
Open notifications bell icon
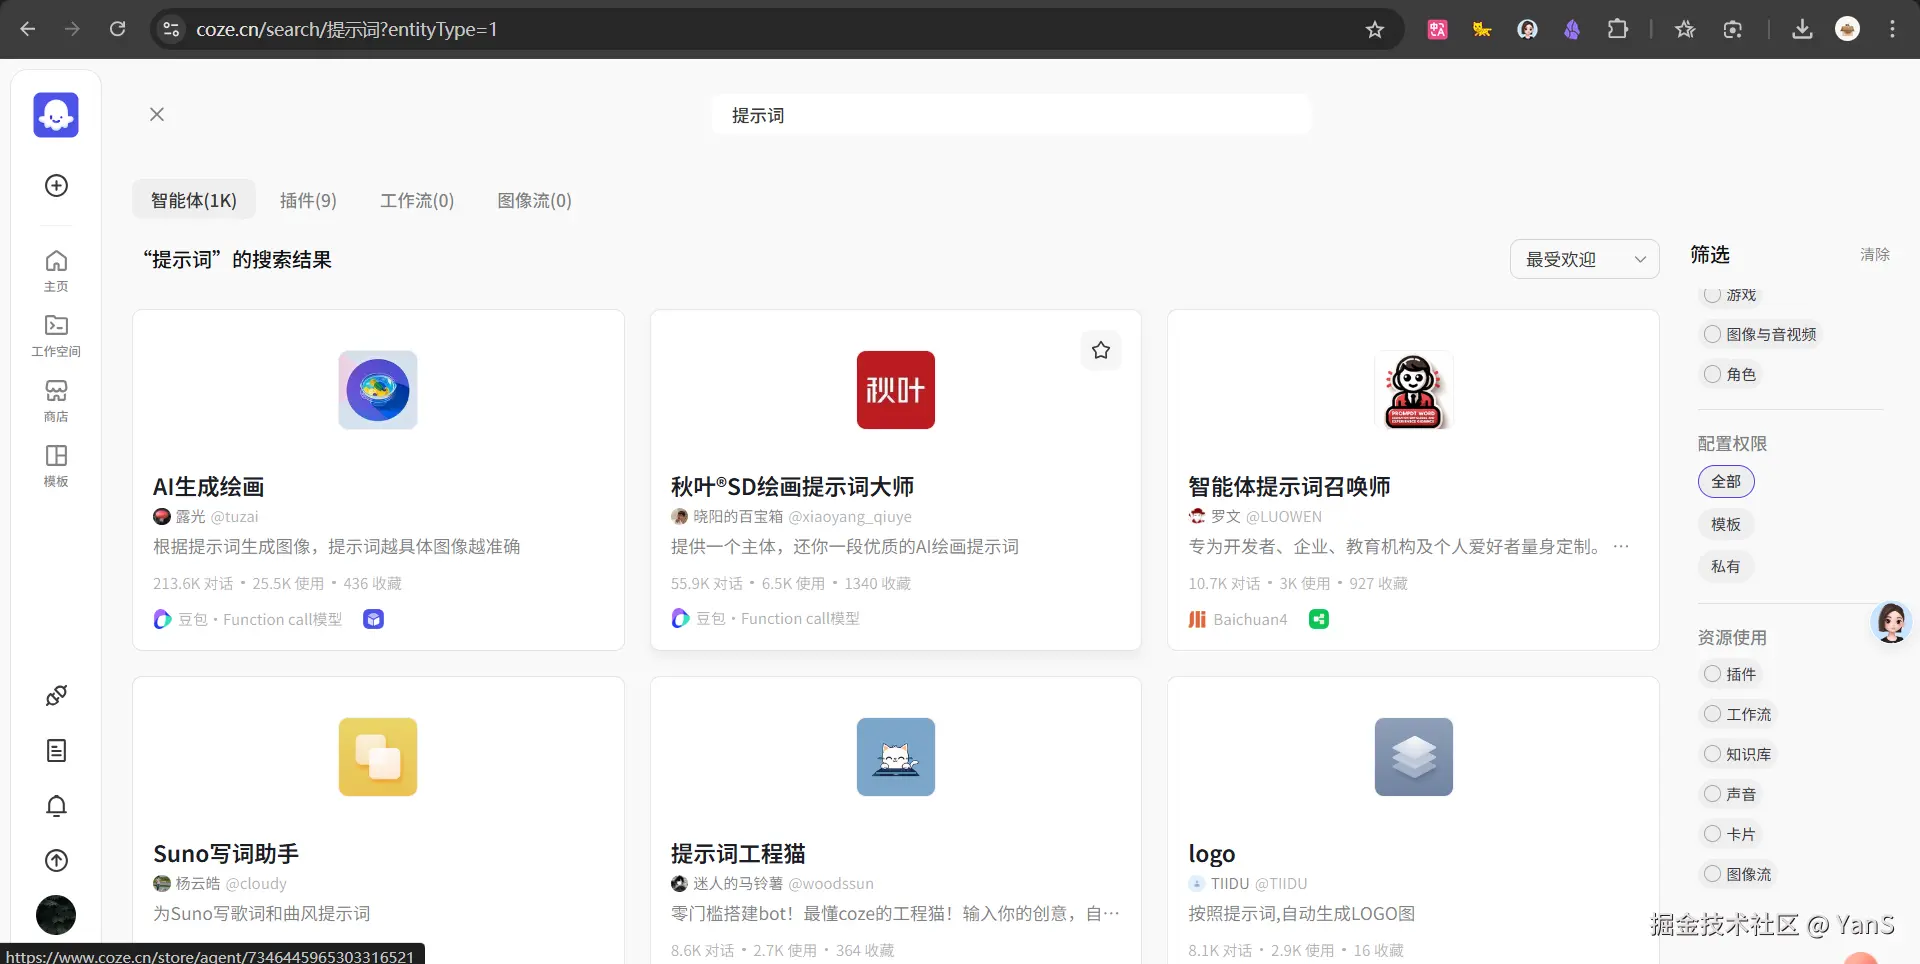pyautogui.click(x=57, y=806)
